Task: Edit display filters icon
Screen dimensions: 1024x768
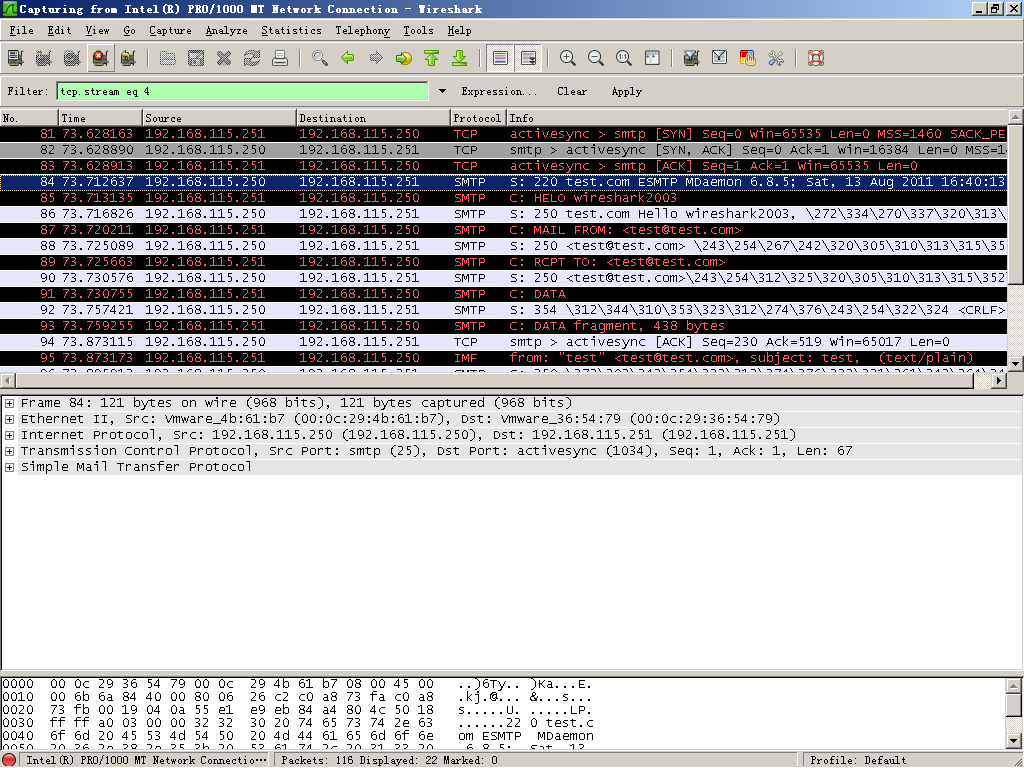Action: [719, 58]
